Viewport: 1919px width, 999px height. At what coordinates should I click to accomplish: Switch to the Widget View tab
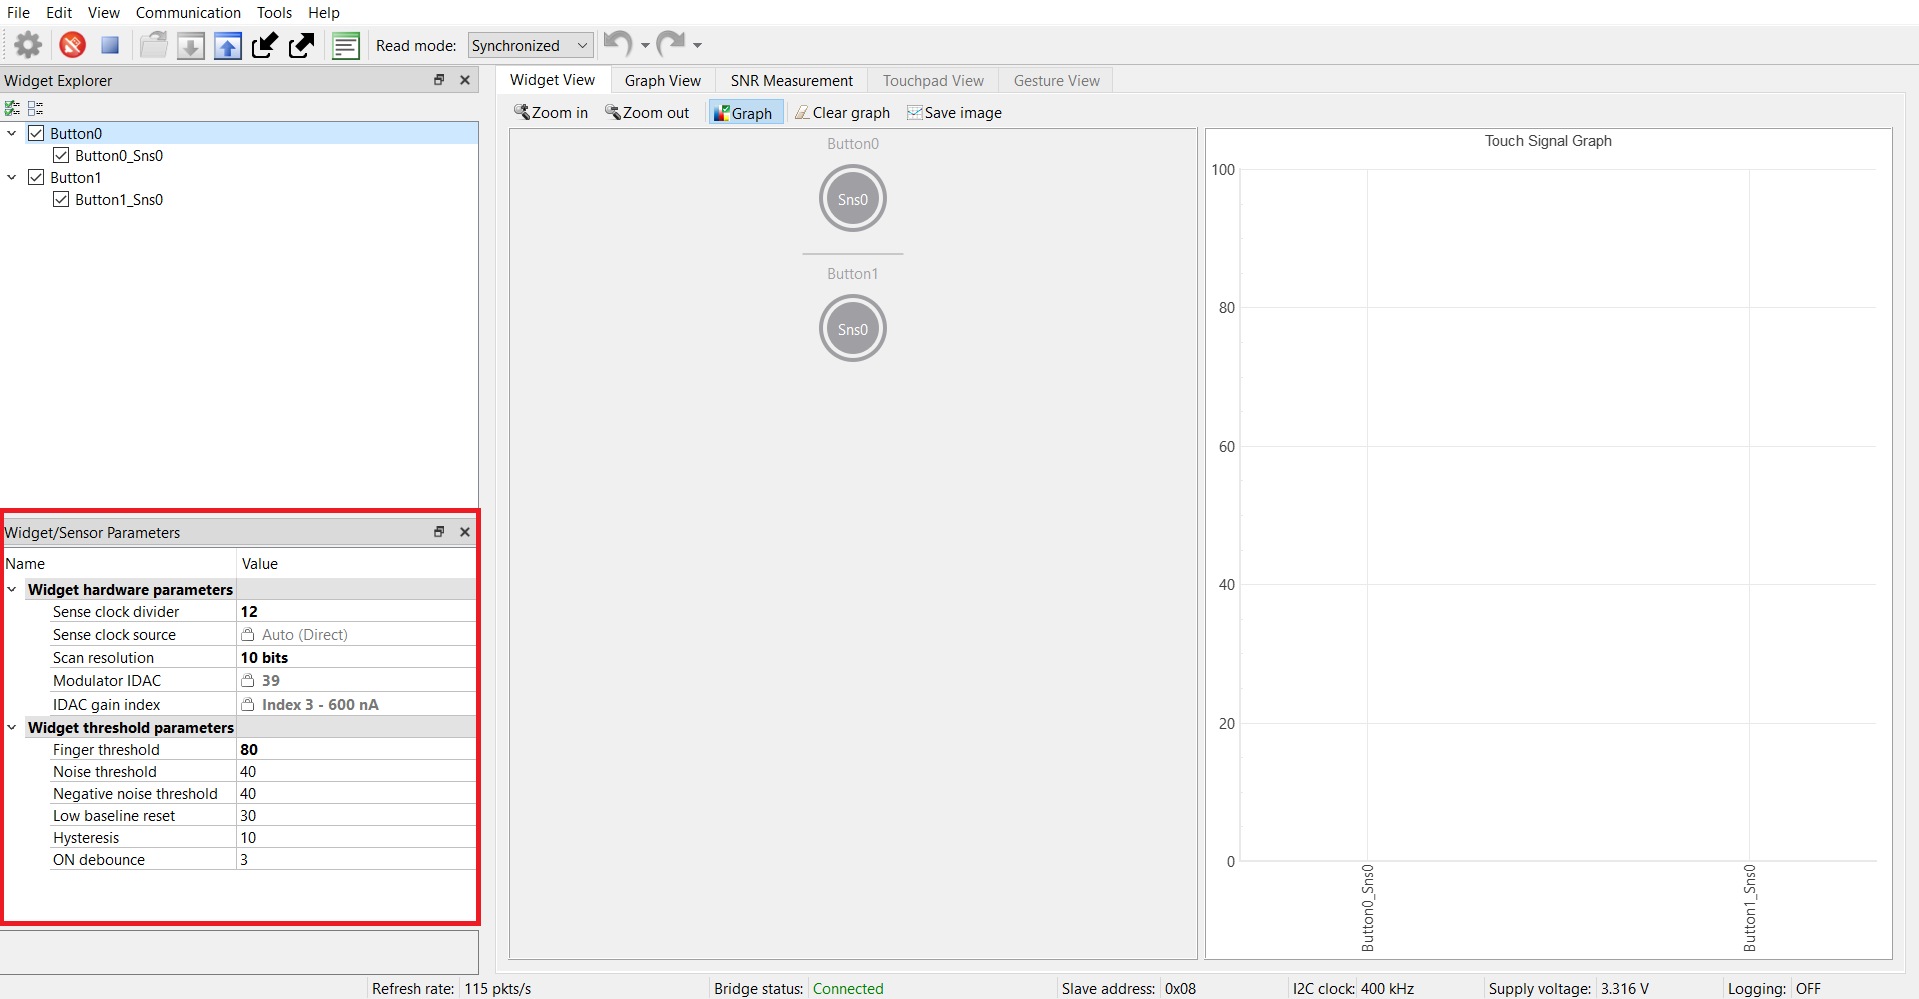pos(552,80)
